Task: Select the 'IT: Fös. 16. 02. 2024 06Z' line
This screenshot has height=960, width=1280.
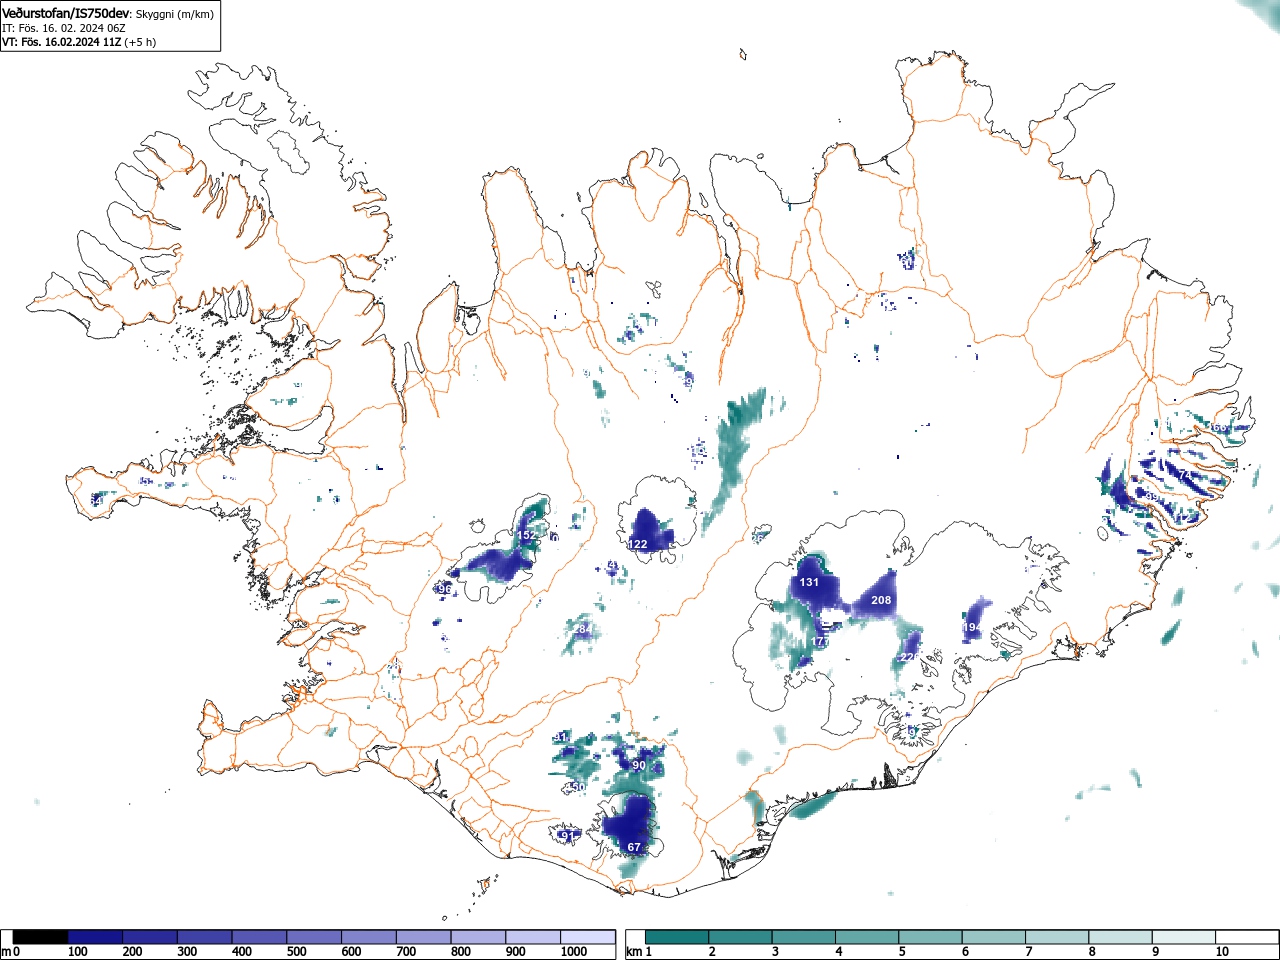Action: coord(63,28)
